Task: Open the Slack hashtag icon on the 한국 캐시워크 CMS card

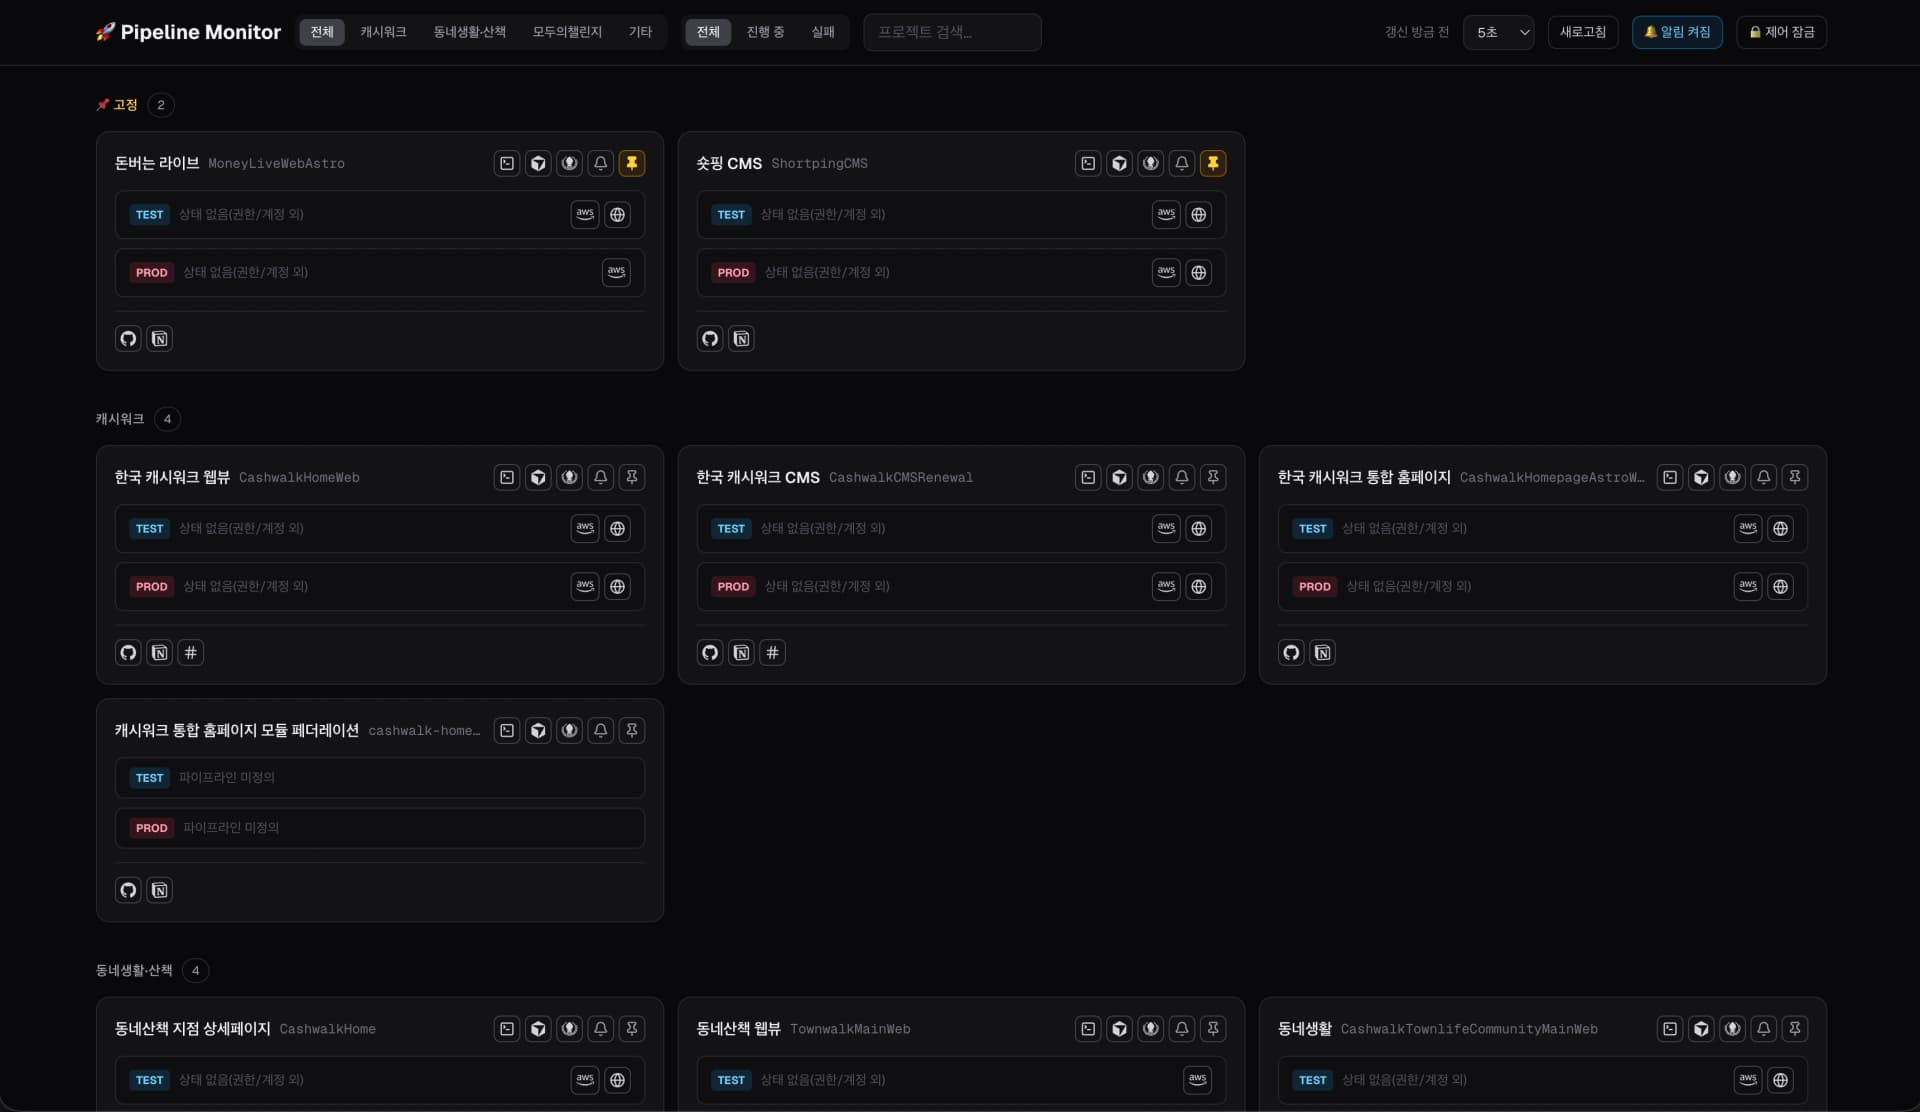Action: (x=772, y=653)
